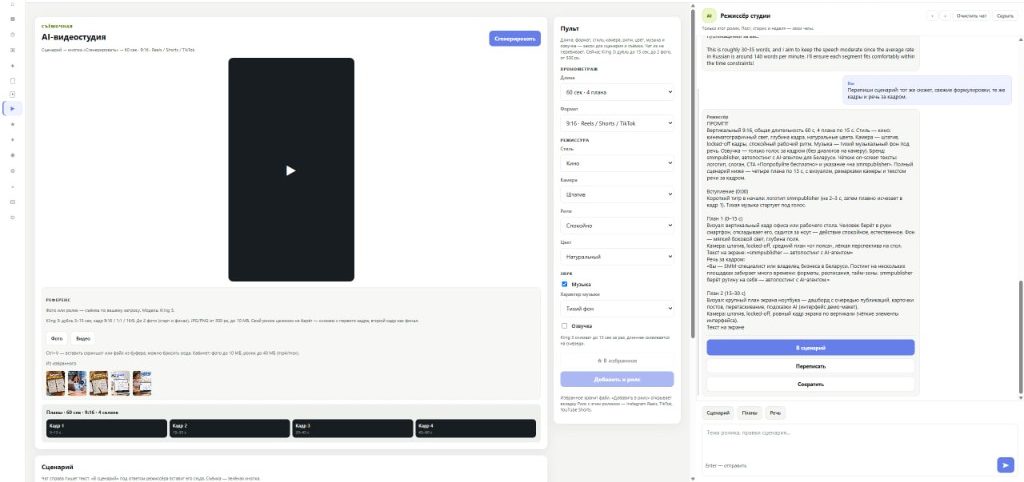
Task: Click the Сценарий section heading at the bottom
Action: (57, 467)
